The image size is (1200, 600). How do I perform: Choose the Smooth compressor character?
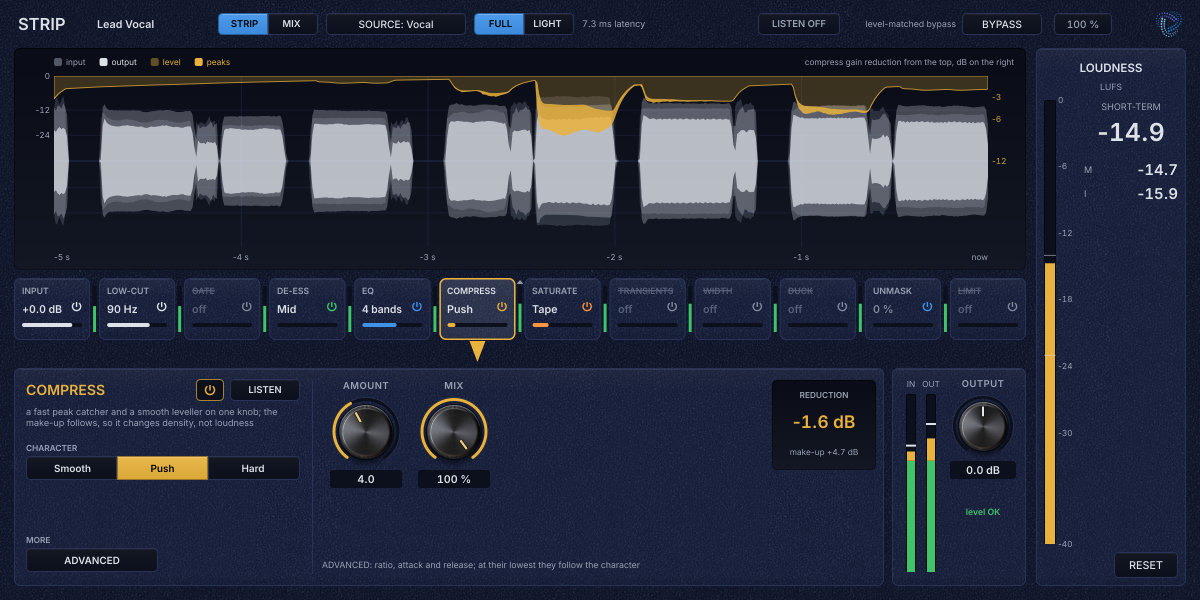click(x=72, y=468)
